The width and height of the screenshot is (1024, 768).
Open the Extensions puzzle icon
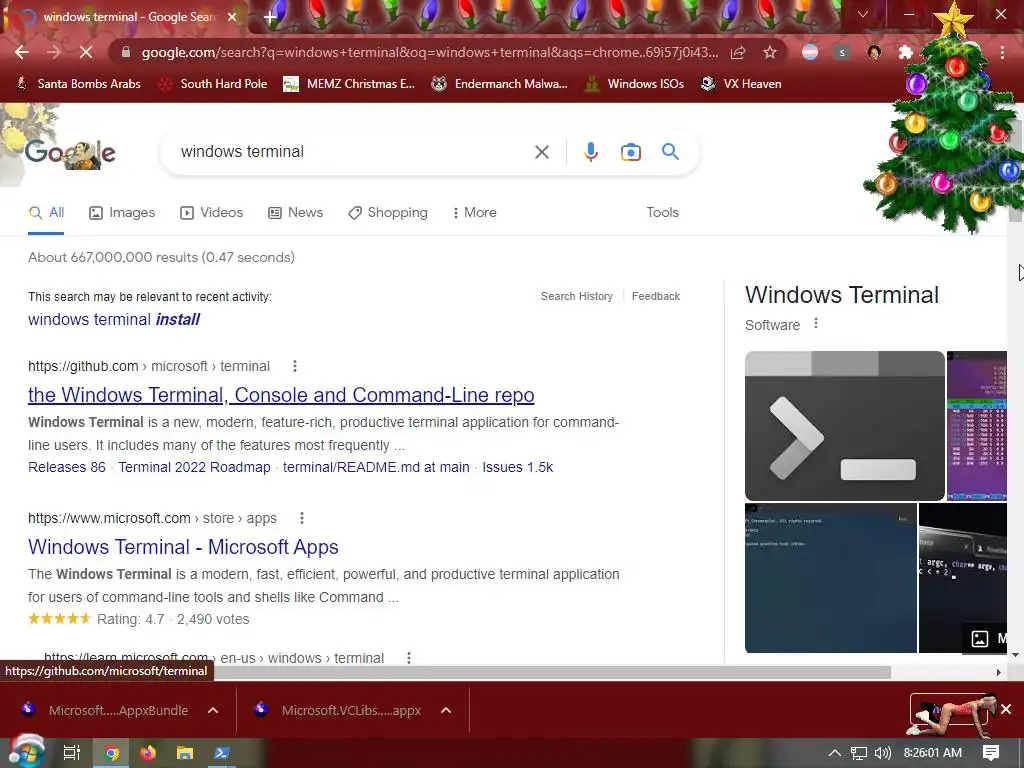click(x=905, y=52)
